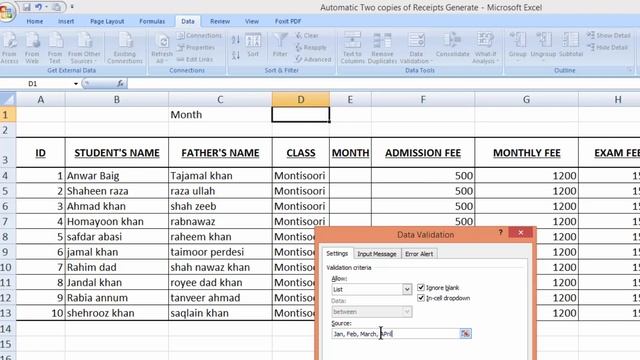The height and width of the screenshot is (360, 640).
Task: Open the From Other Sources menu
Action: [x=84, y=48]
